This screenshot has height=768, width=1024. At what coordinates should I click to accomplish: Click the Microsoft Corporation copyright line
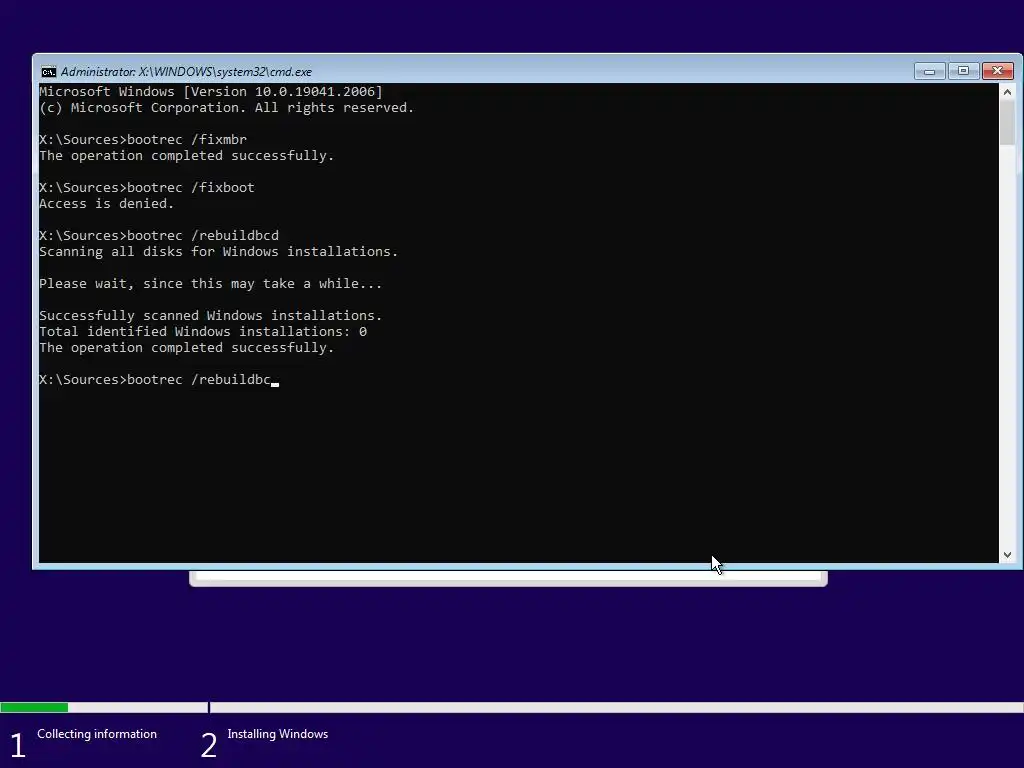point(227,108)
